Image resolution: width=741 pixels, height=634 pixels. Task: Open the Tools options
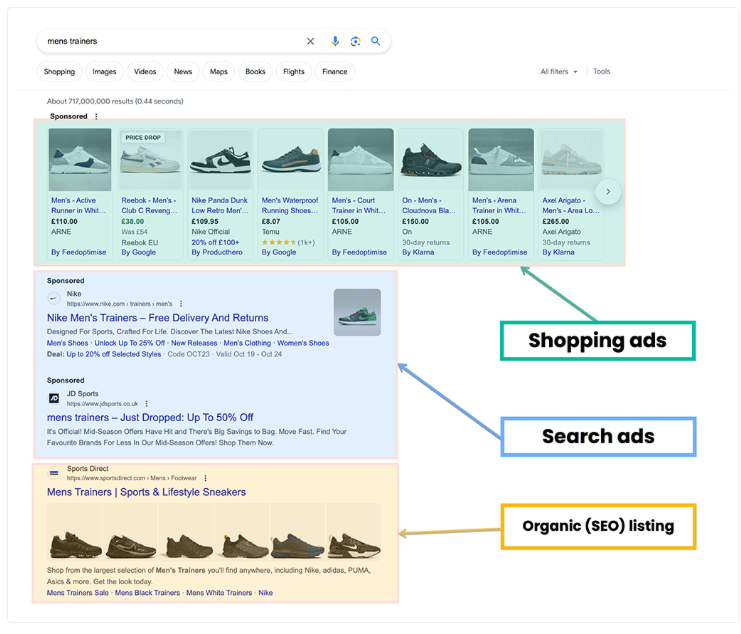point(601,72)
